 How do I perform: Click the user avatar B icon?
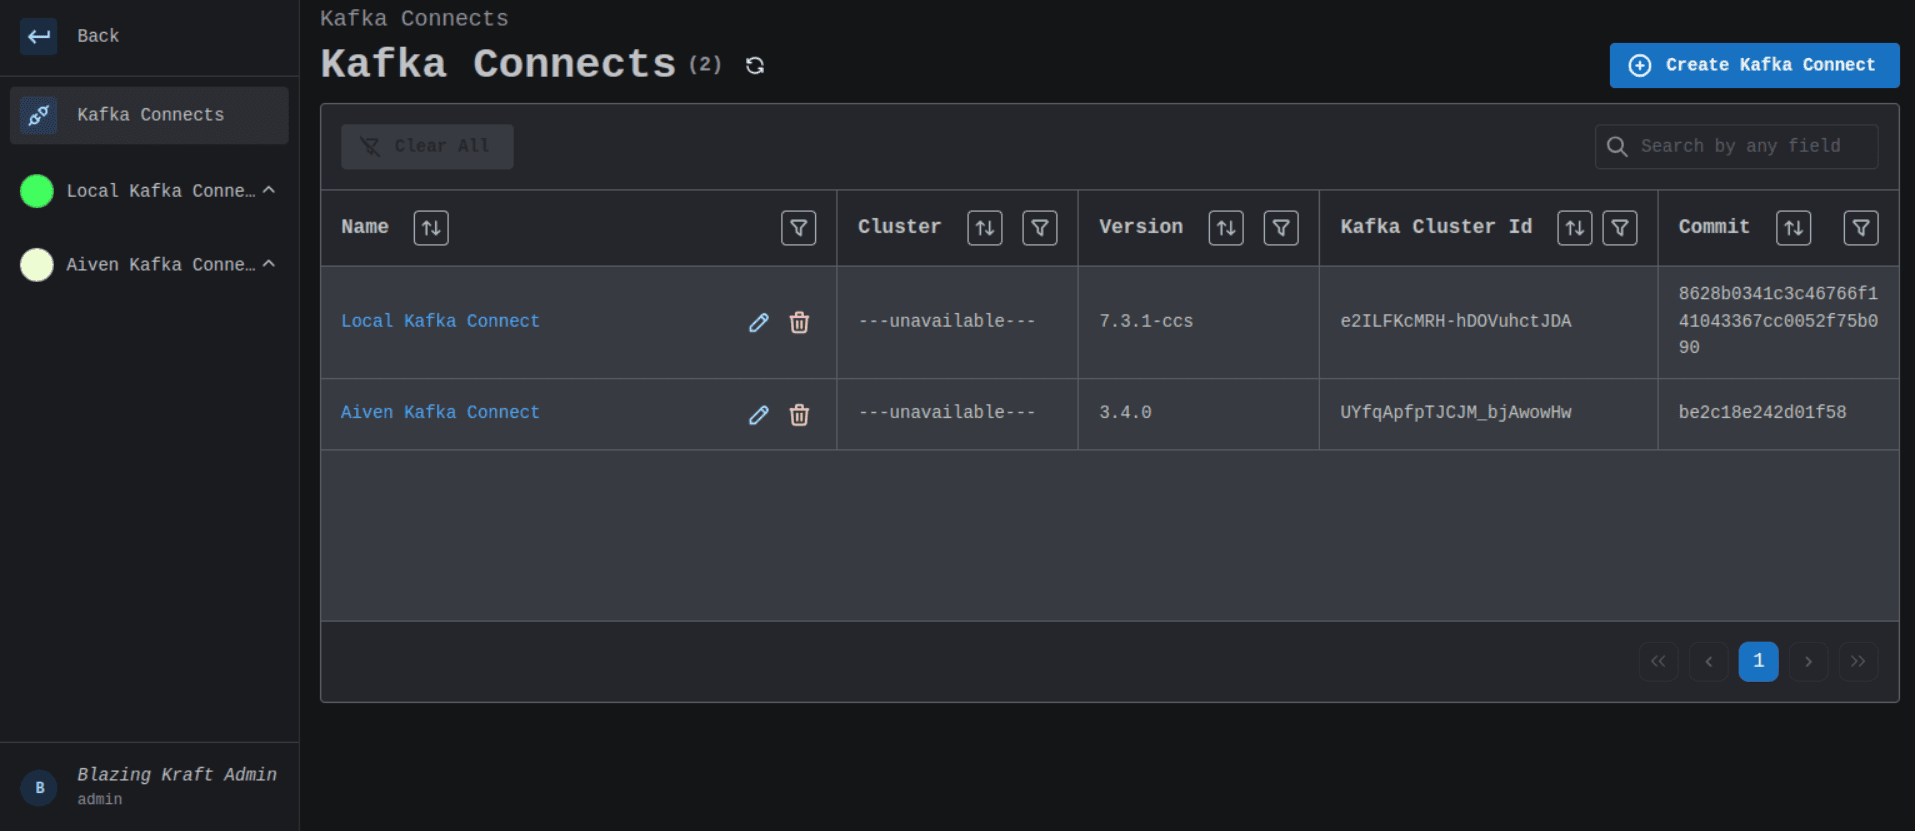(x=39, y=788)
